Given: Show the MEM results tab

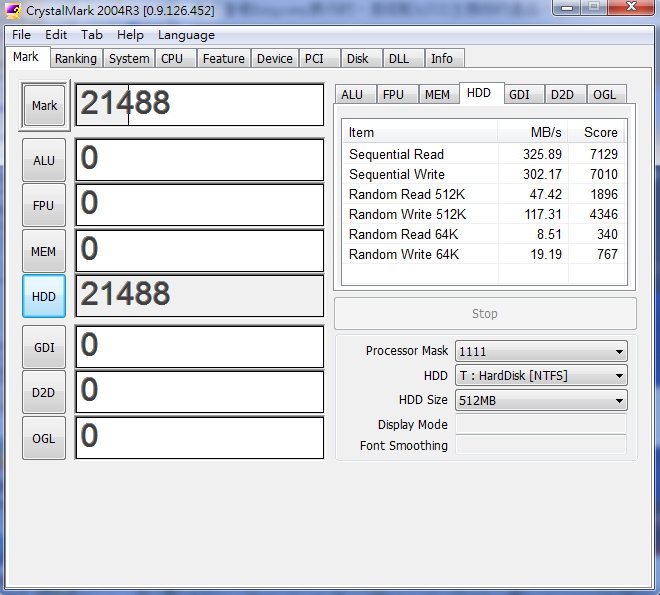Looking at the screenshot, I should click(x=437, y=95).
